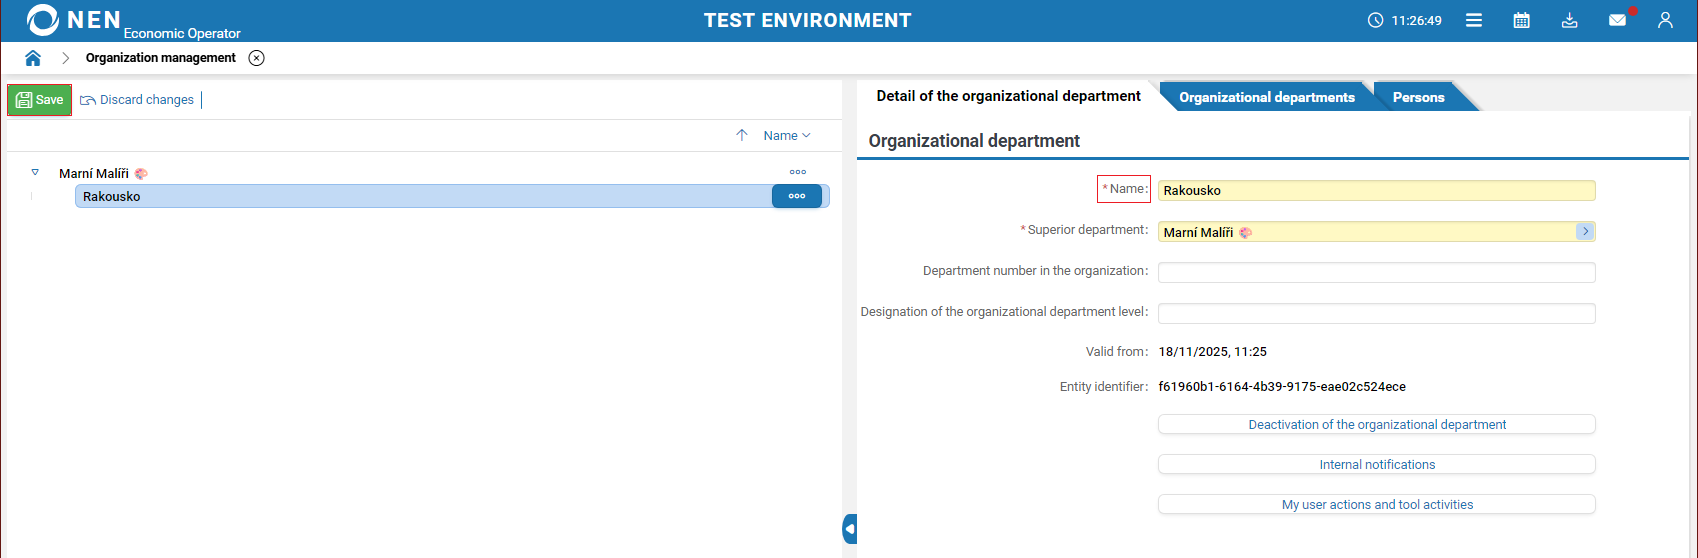The height and width of the screenshot is (558, 1698).
Task: Open the calendar icon in header
Action: 1522,20
